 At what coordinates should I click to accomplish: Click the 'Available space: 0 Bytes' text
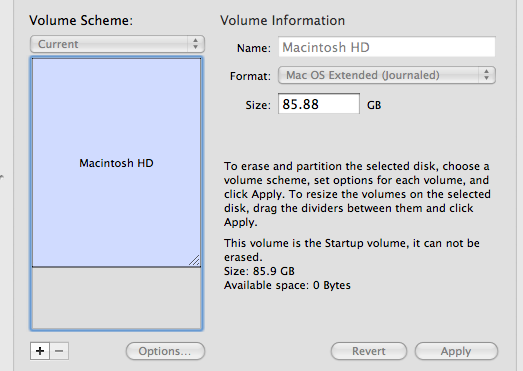(287, 285)
